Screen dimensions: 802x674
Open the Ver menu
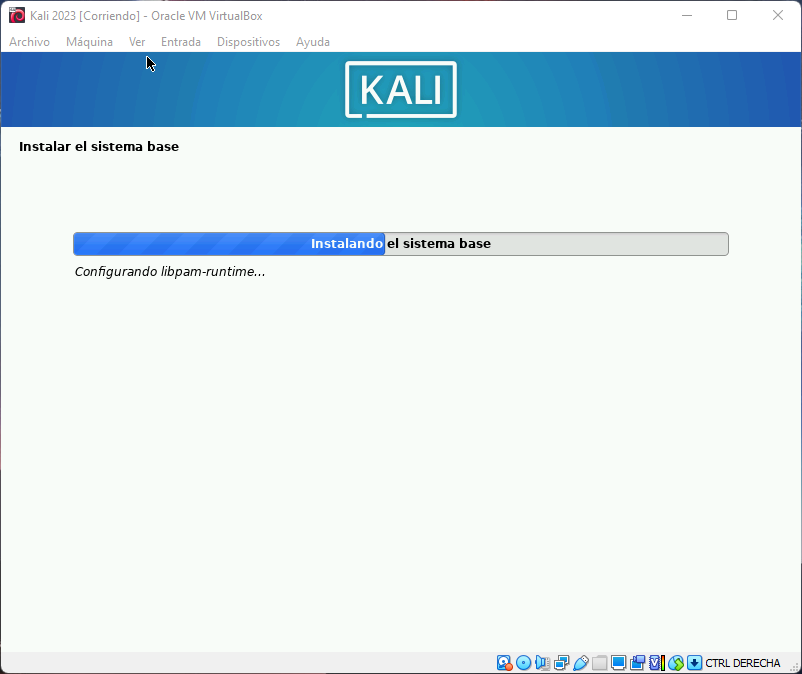coord(137,42)
